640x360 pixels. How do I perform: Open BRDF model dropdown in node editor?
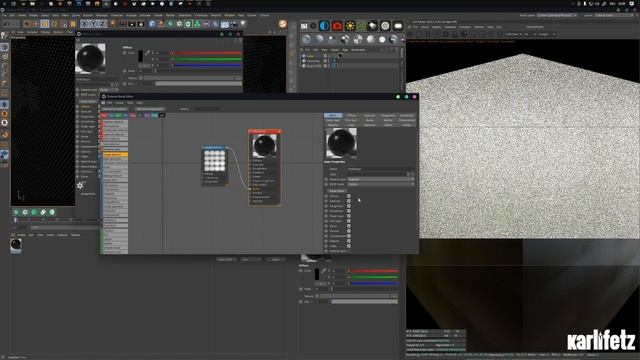click(x=381, y=184)
